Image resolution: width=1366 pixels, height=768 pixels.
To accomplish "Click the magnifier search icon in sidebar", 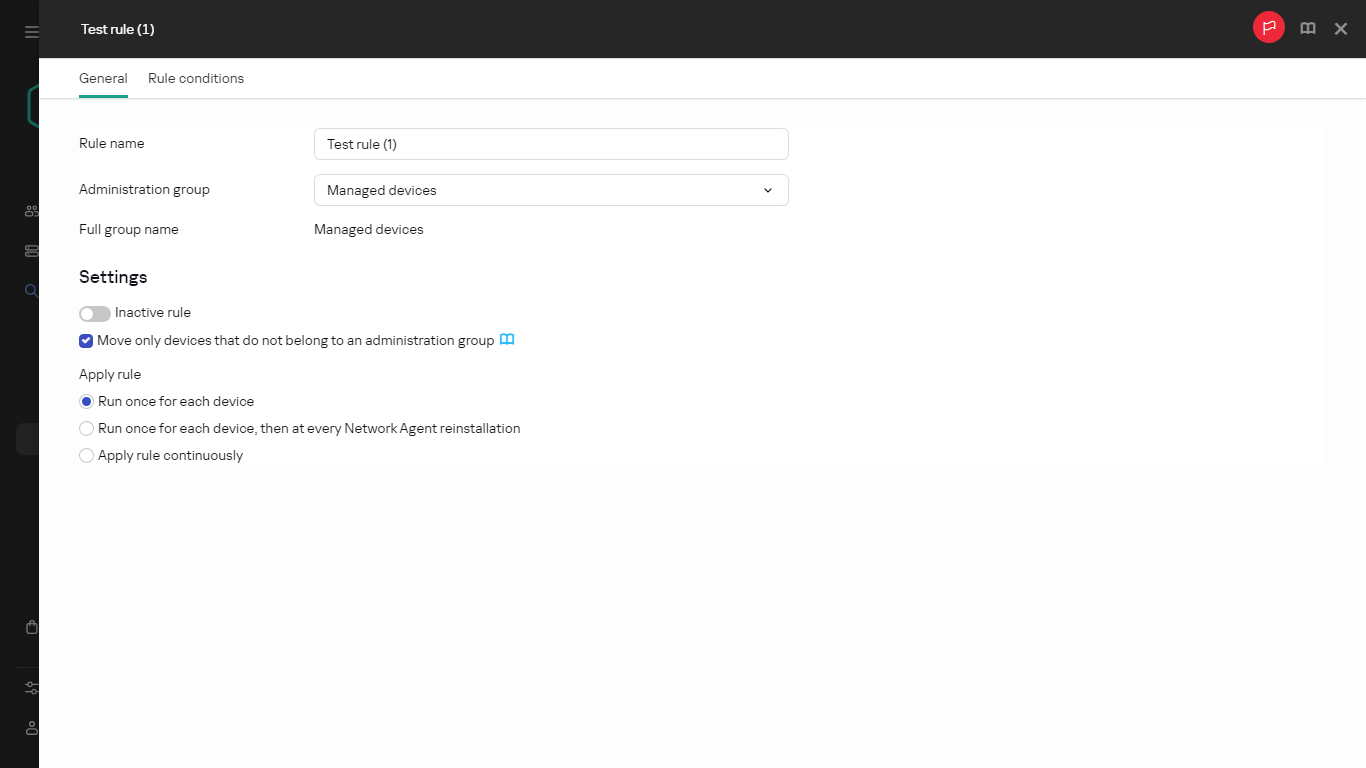I will point(32,291).
